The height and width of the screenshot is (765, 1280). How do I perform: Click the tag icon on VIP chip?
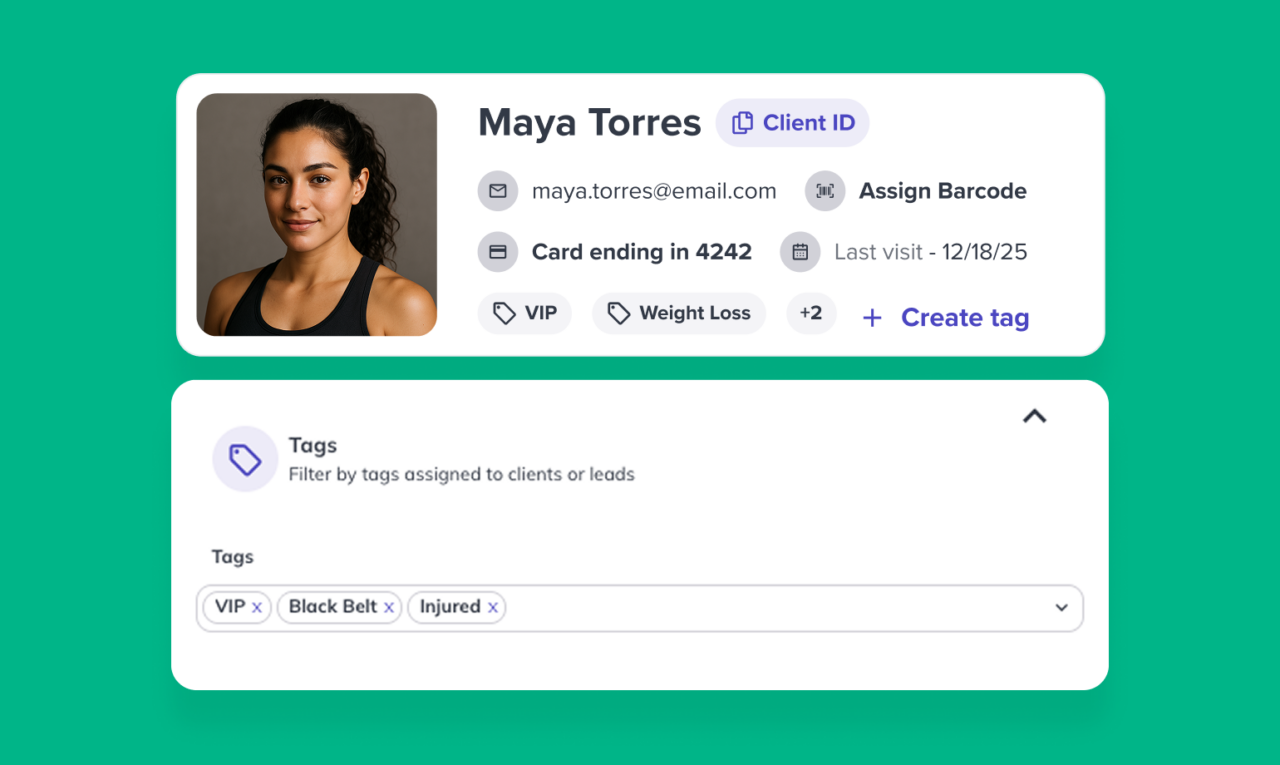[505, 313]
